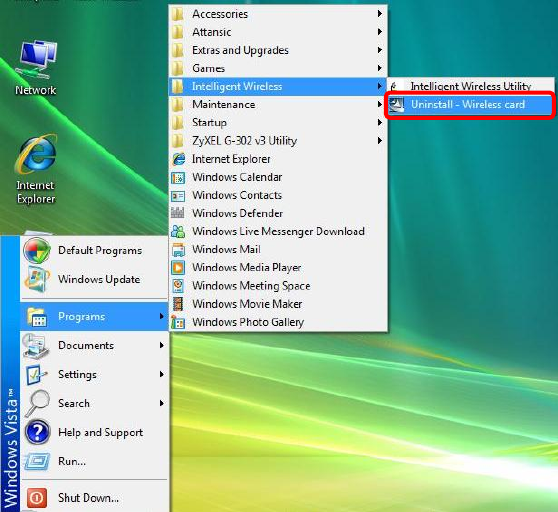Expand the Intelligent Wireless submenu arrow
This screenshot has height=512, width=558.
tap(380, 86)
